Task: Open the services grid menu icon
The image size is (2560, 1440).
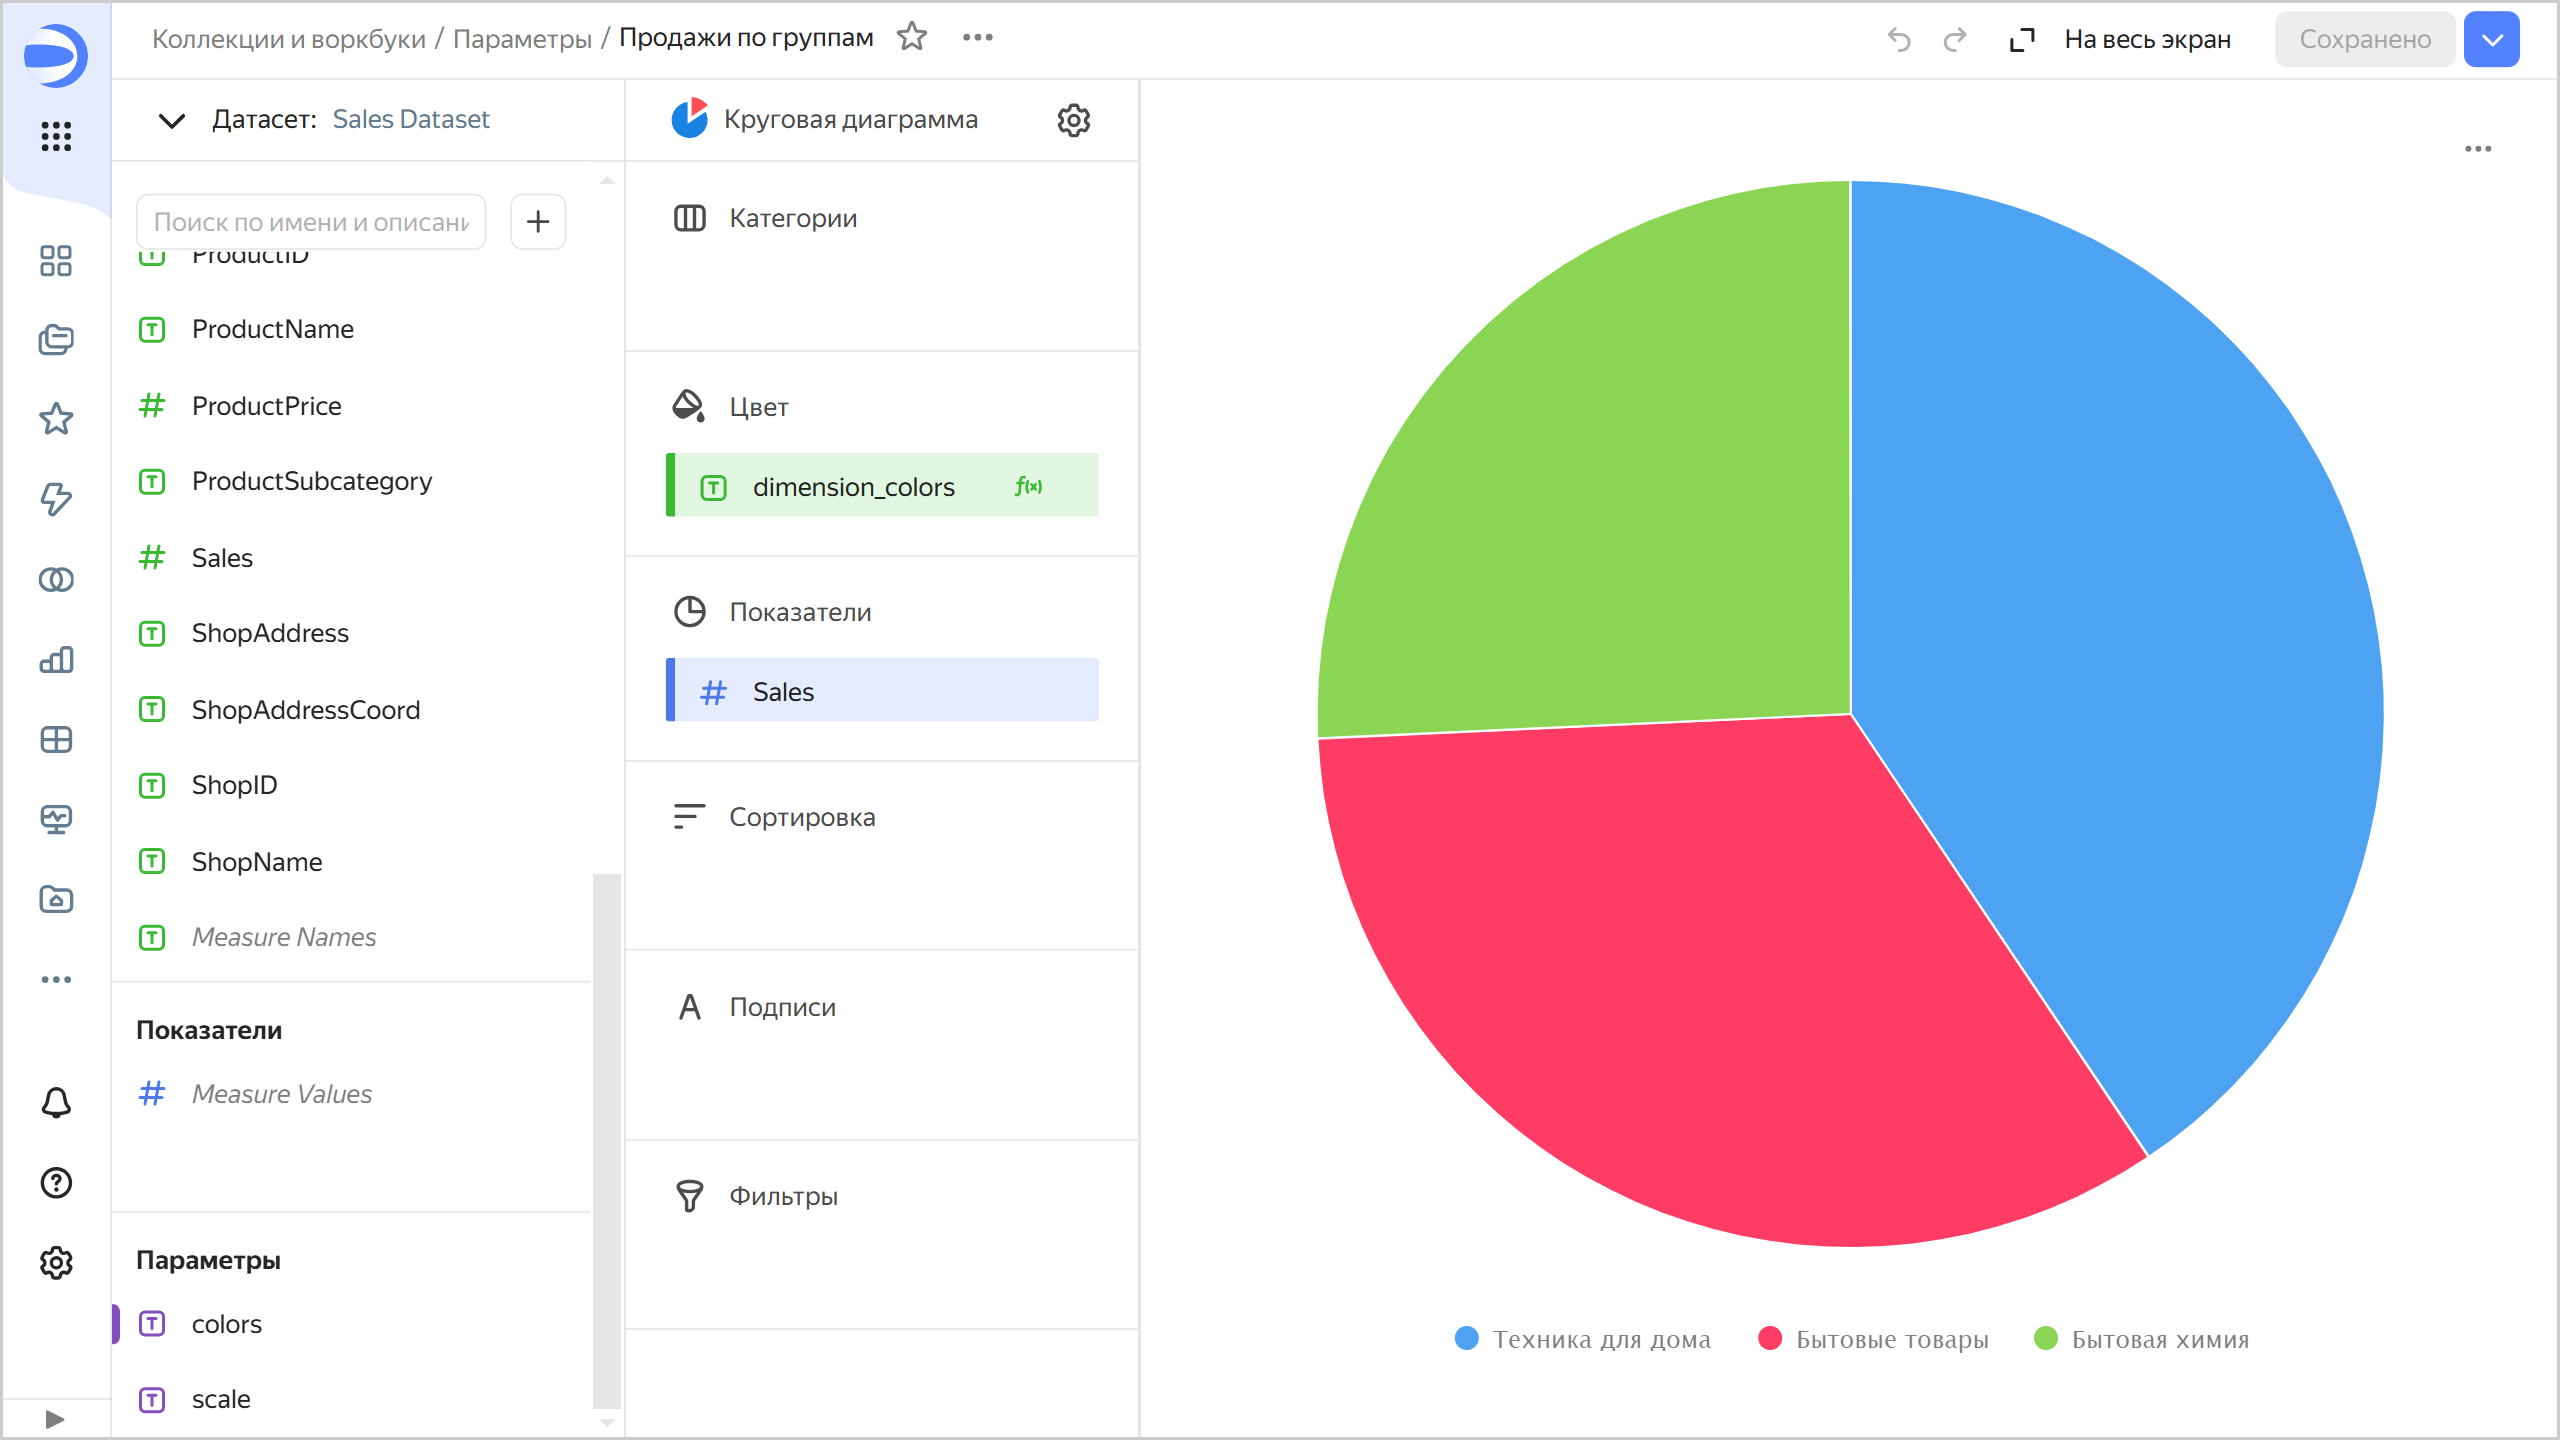Action: (x=56, y=136)
